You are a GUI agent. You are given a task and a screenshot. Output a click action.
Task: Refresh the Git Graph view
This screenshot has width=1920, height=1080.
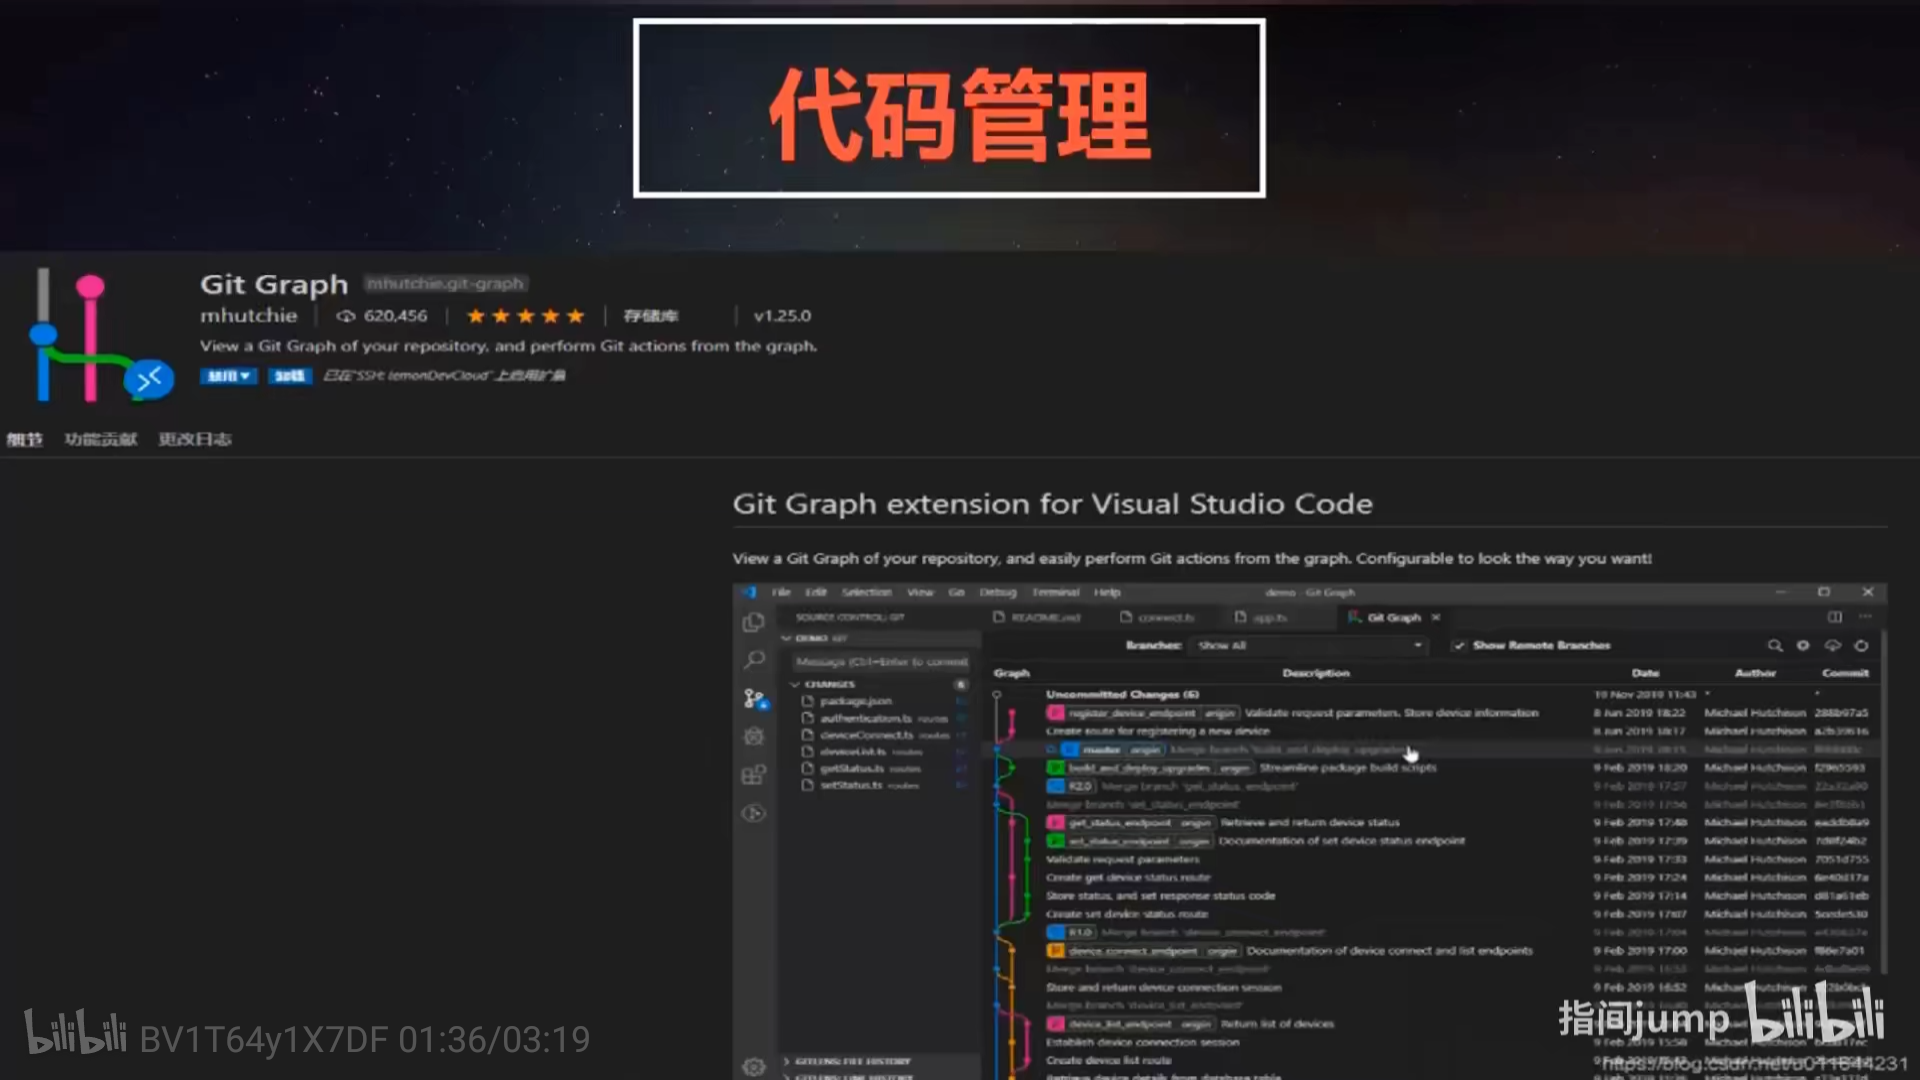1861,646
